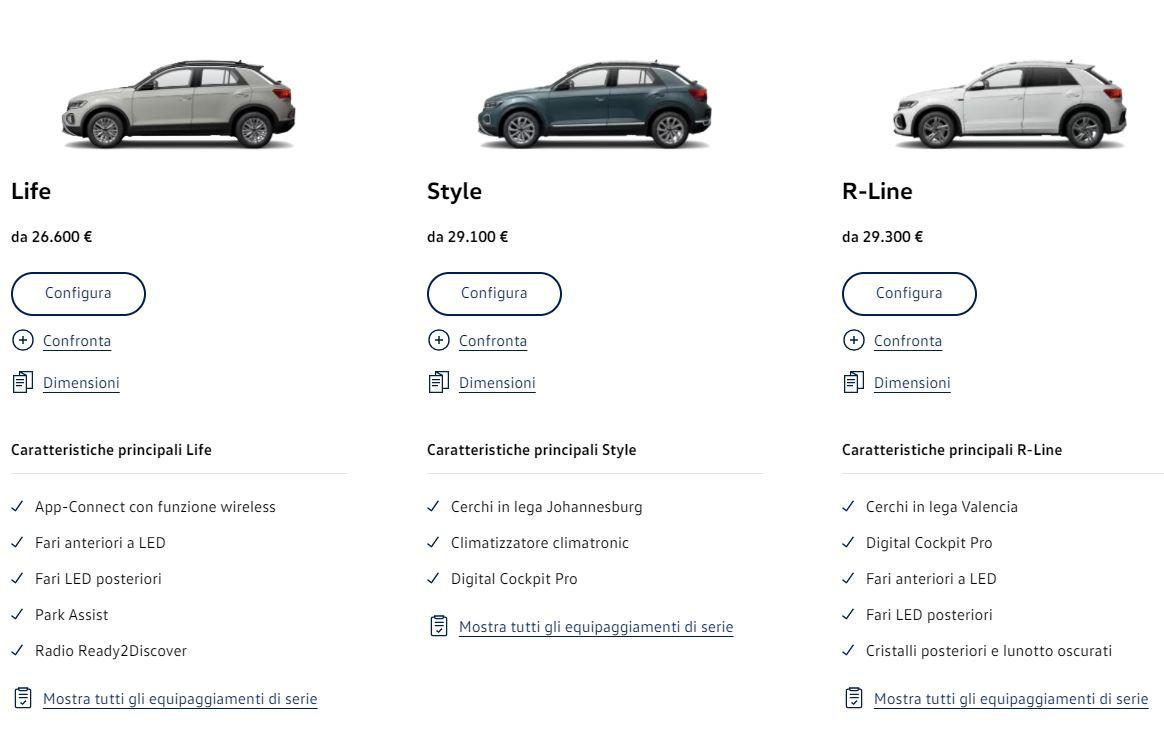This screenshot has width=1164, height=729.
Task: Open the Dimensioni link for R-Line
Action: (912, 383)
